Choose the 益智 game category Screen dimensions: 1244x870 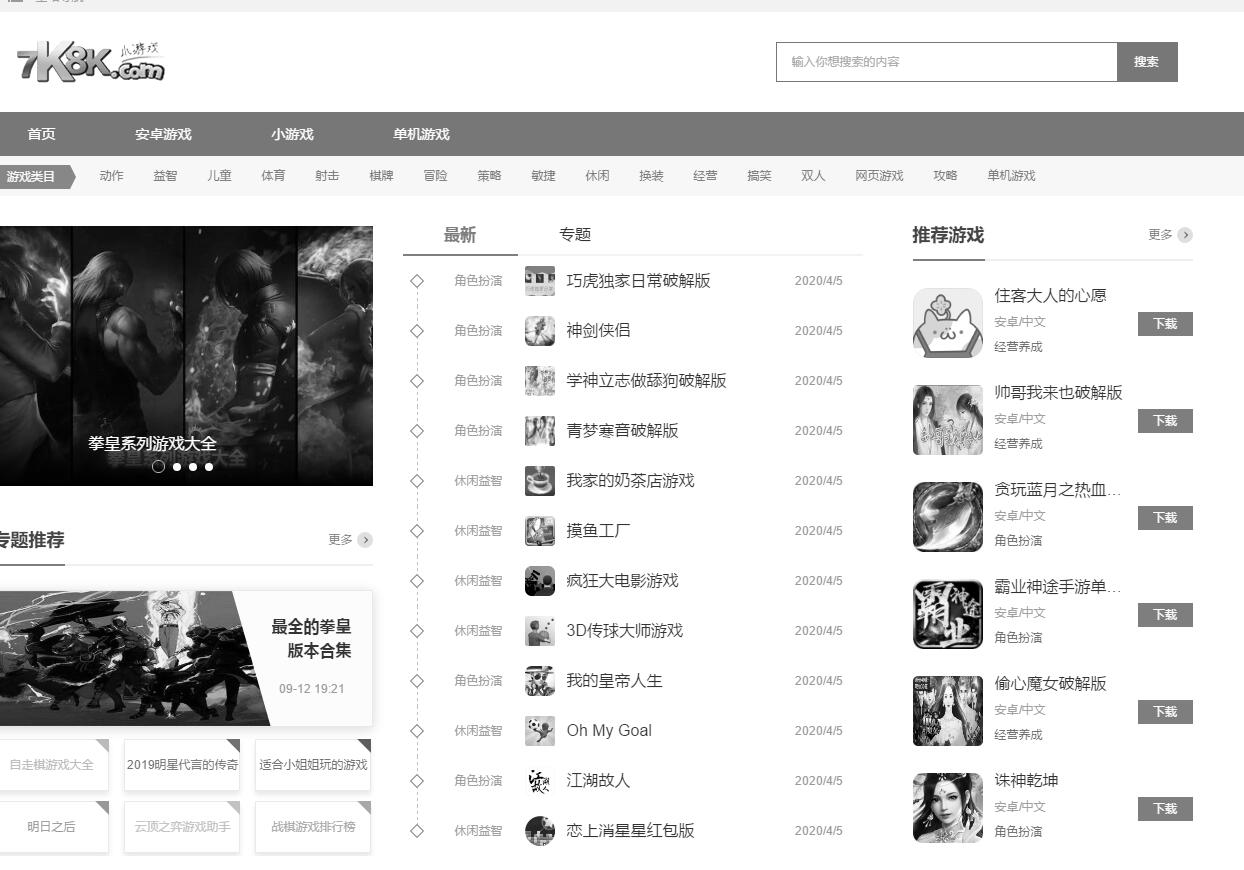pyautogui.click(x=165, y=176)
